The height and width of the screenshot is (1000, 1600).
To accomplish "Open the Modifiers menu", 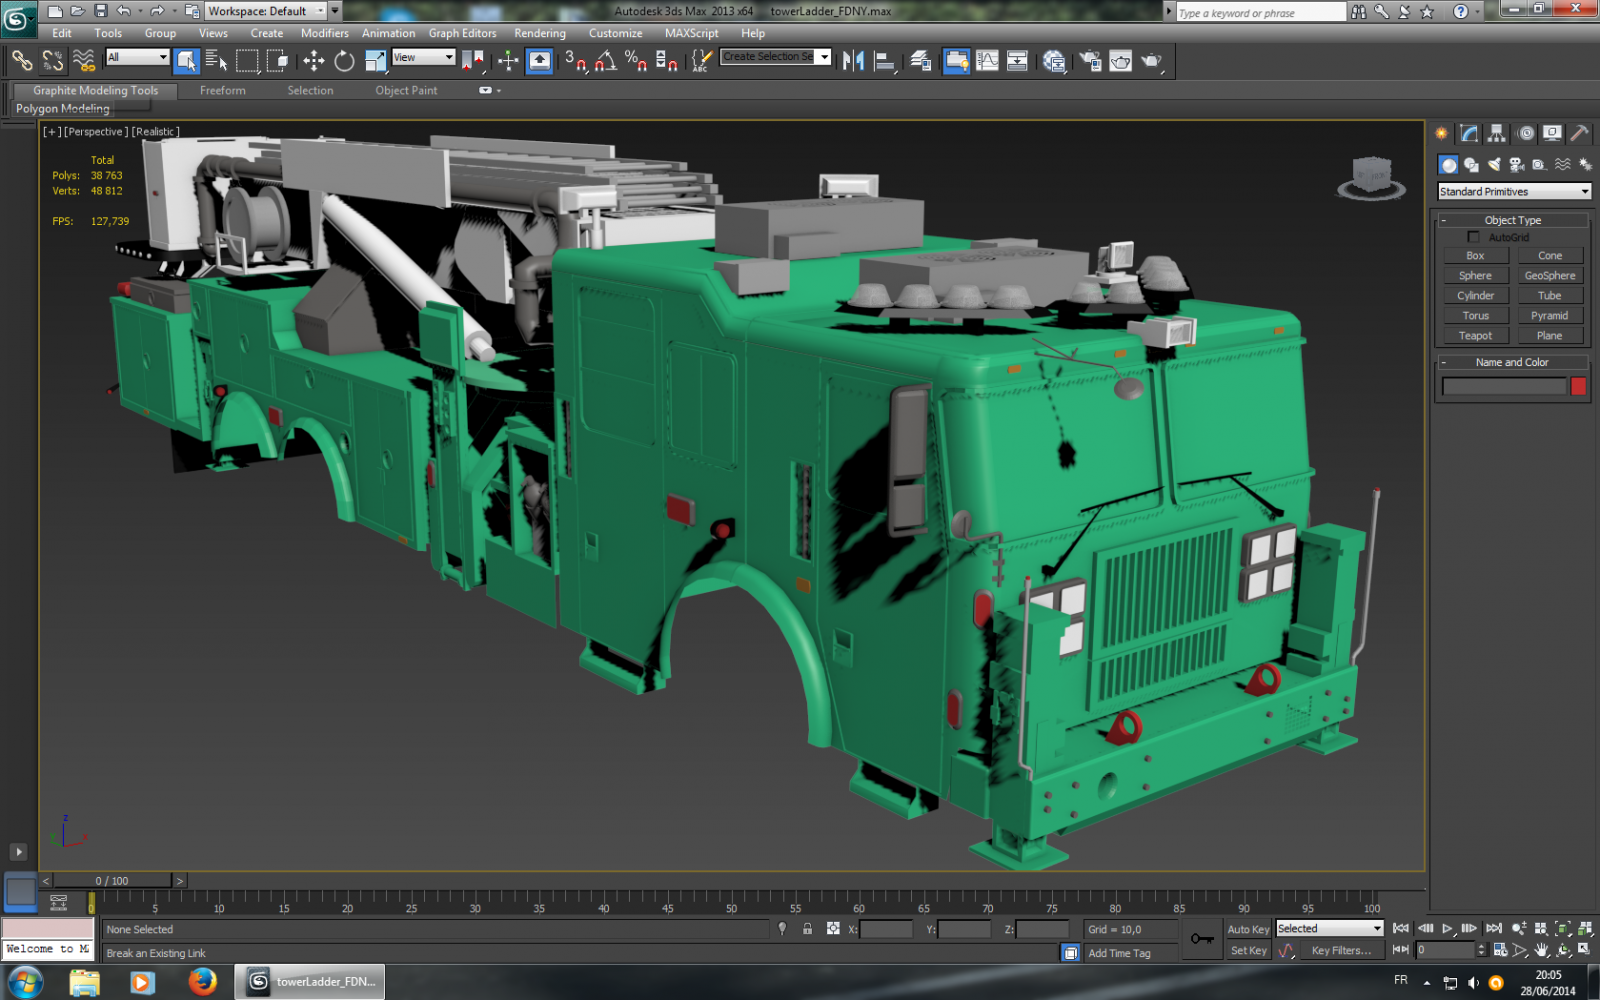I will [x=324, y=33].
